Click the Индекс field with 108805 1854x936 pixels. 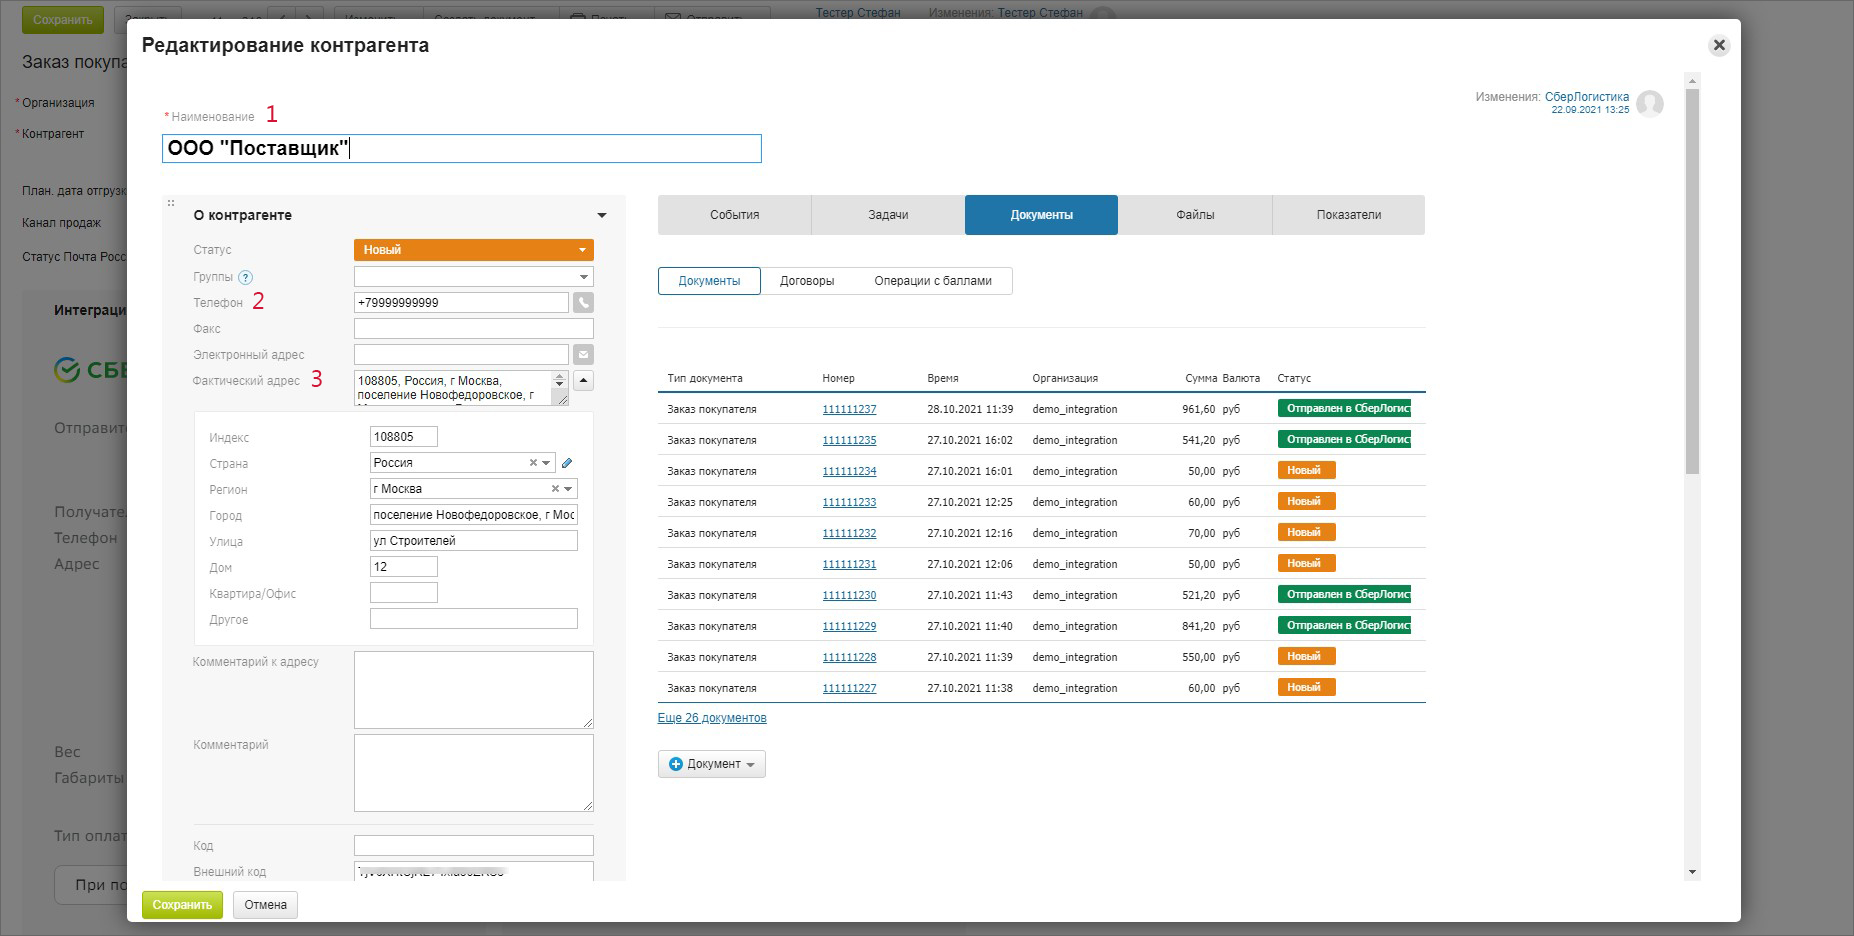click(x=404, y=437)
